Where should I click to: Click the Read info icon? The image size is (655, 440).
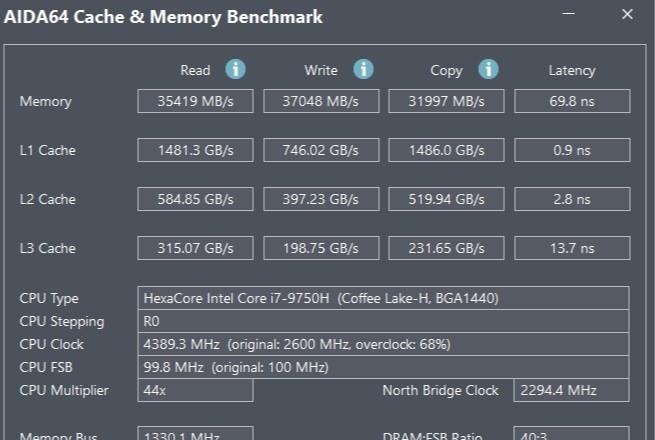coord(236,69)
